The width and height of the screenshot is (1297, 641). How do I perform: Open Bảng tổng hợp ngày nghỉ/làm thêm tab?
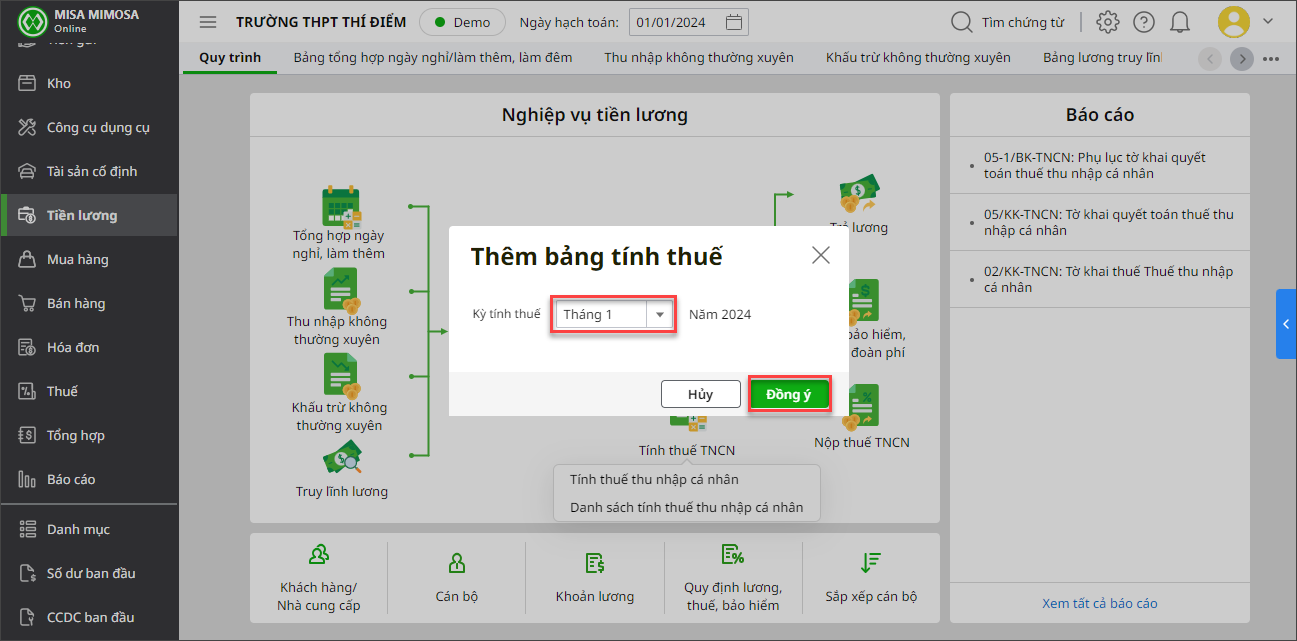tap(433, 57)
